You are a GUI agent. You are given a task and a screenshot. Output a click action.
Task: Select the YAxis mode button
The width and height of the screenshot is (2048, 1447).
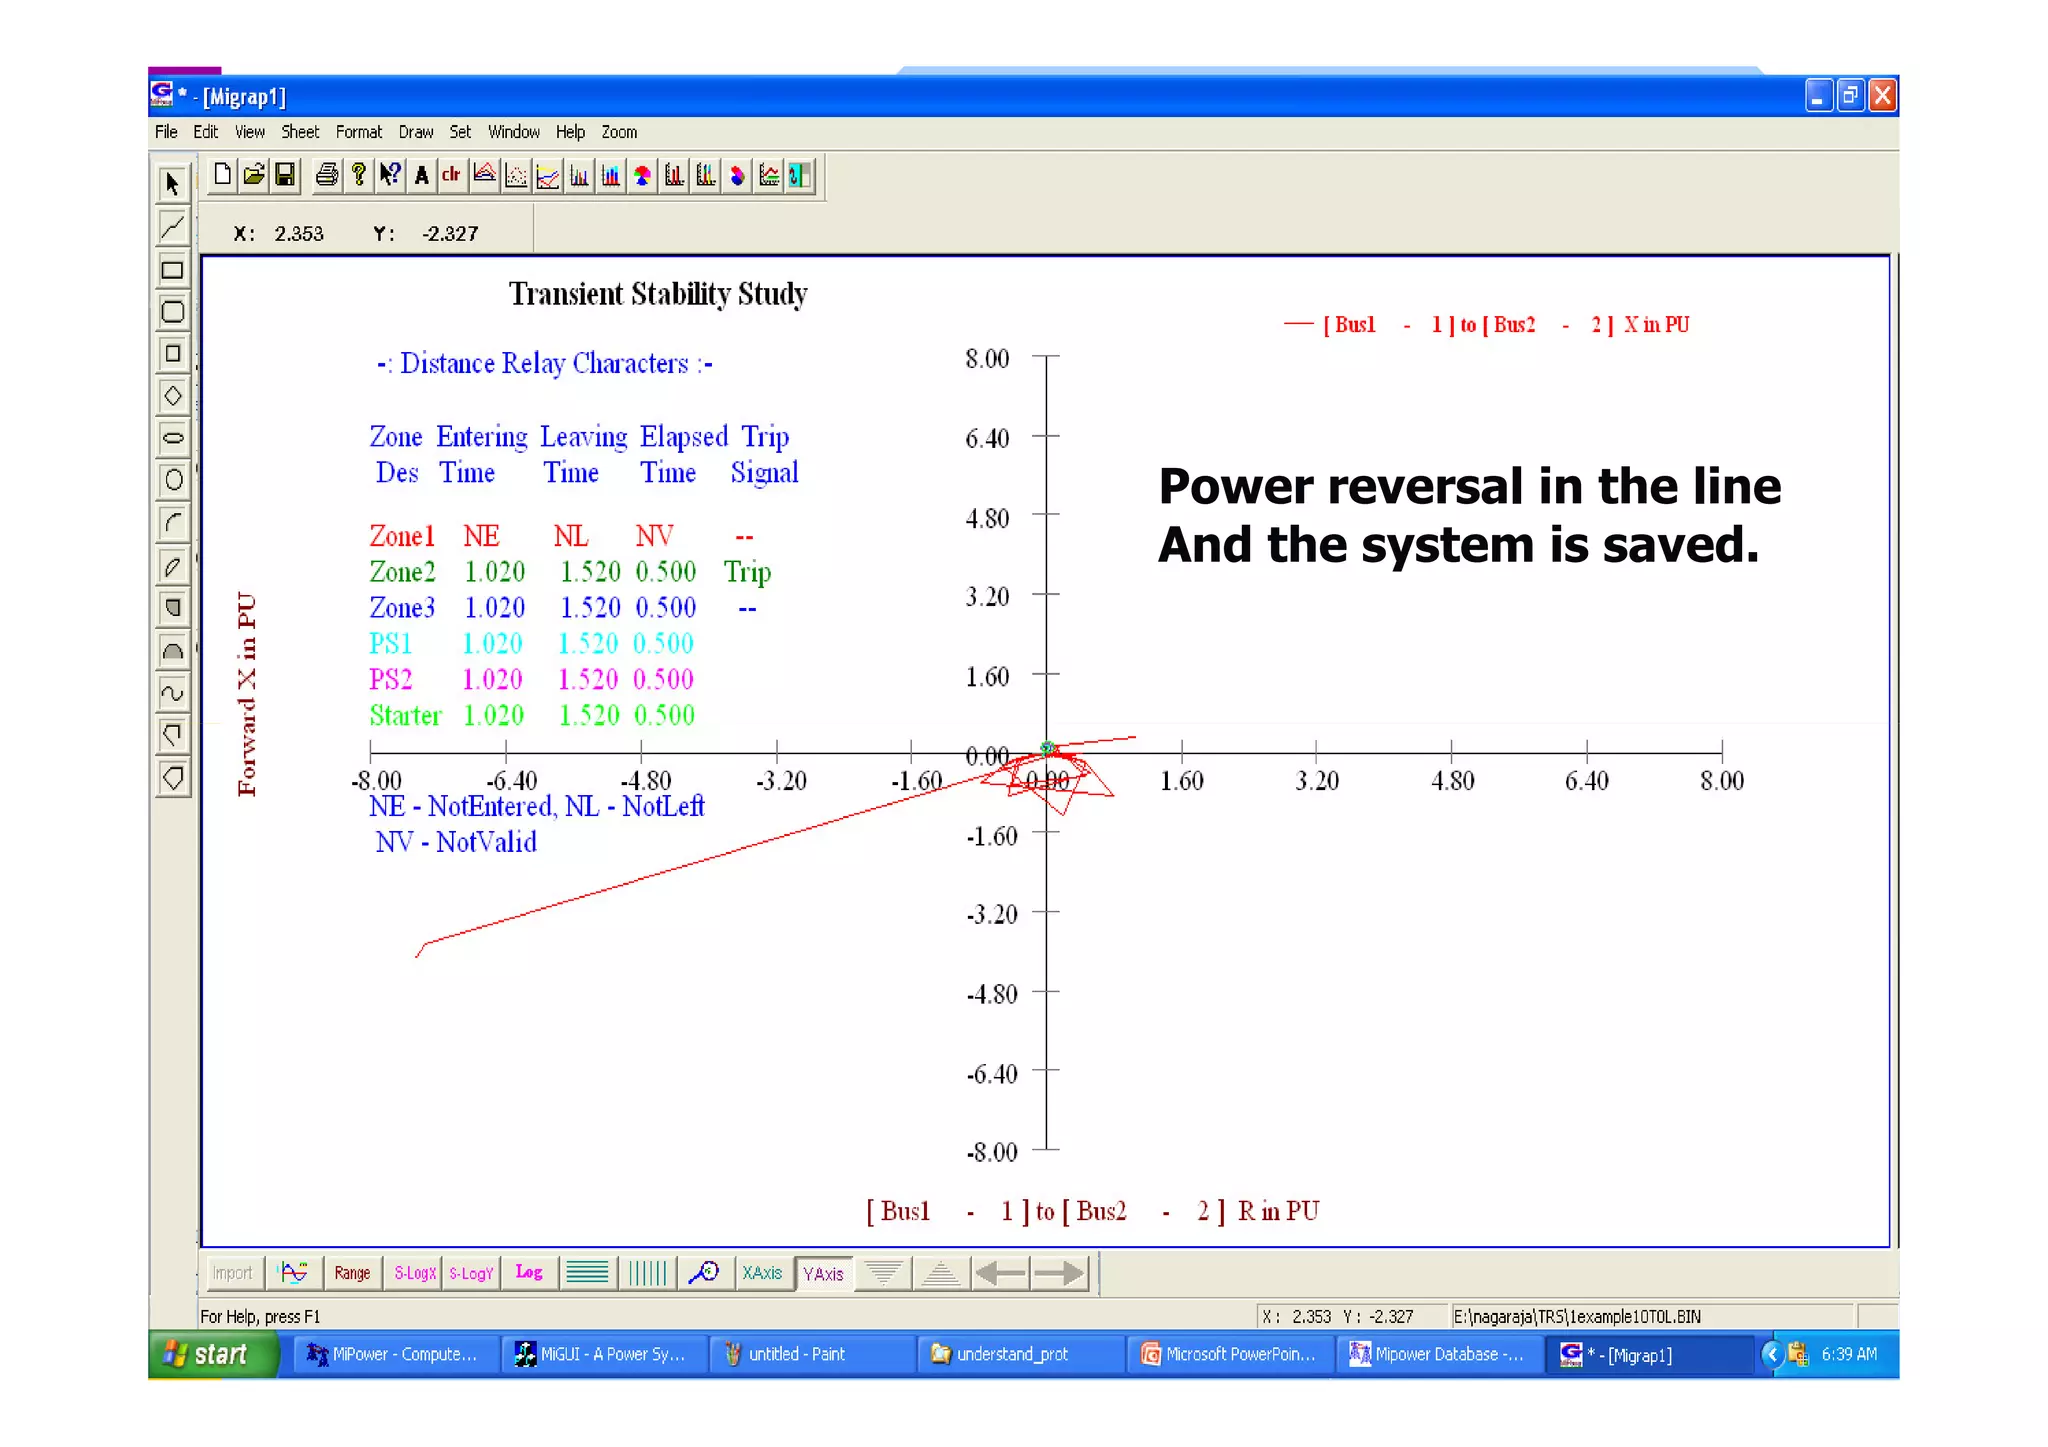(x=824, y=1273)
